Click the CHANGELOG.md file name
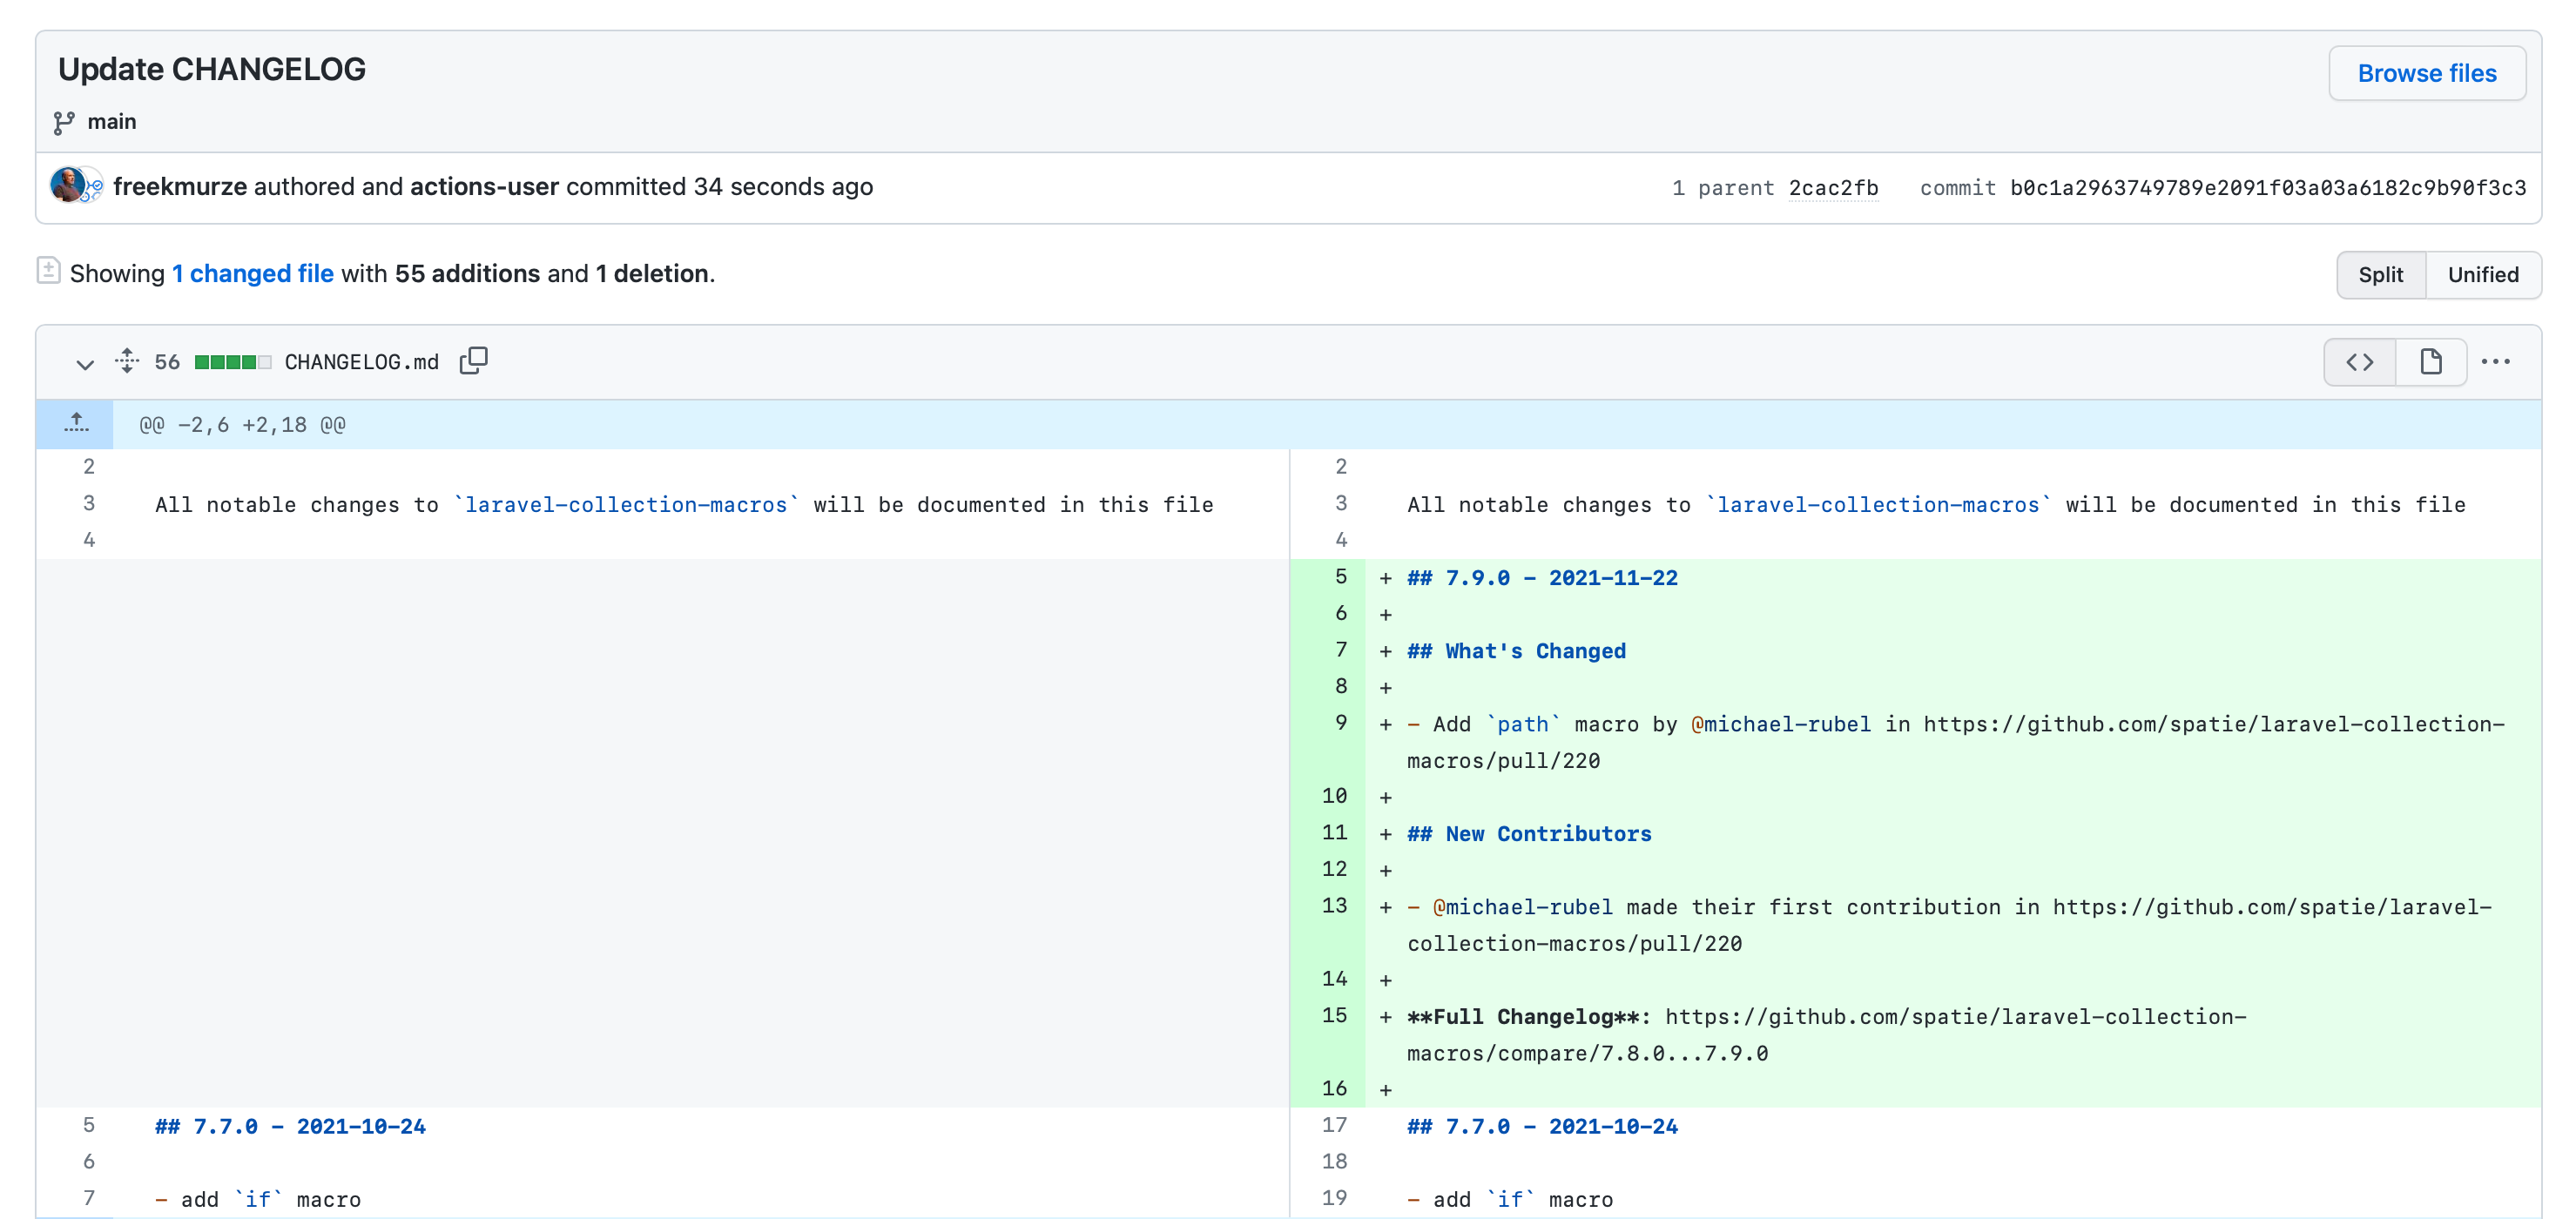 coord(361,362)
